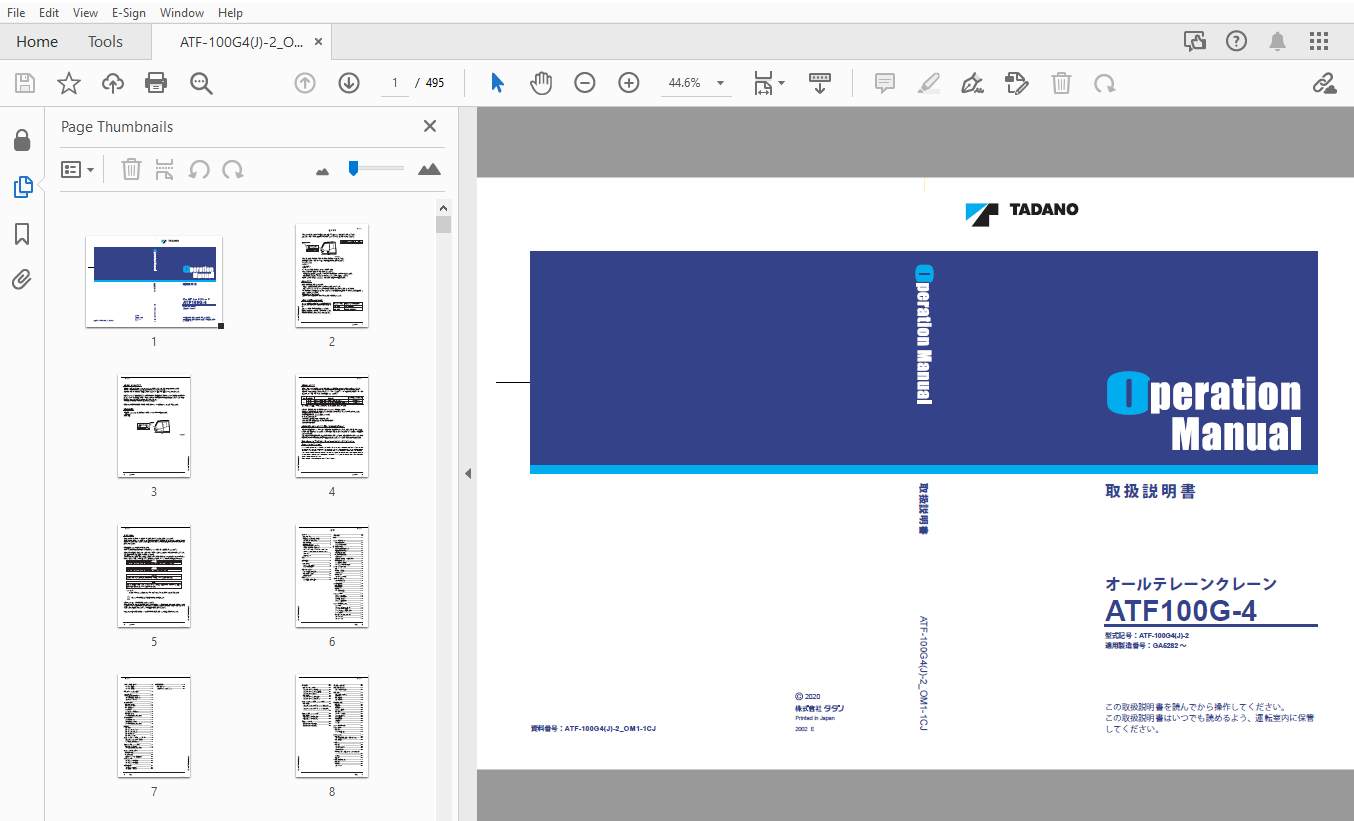Open Help question mark
Viewport: 1354px width, 821px height.
[x=1237, y=41]
